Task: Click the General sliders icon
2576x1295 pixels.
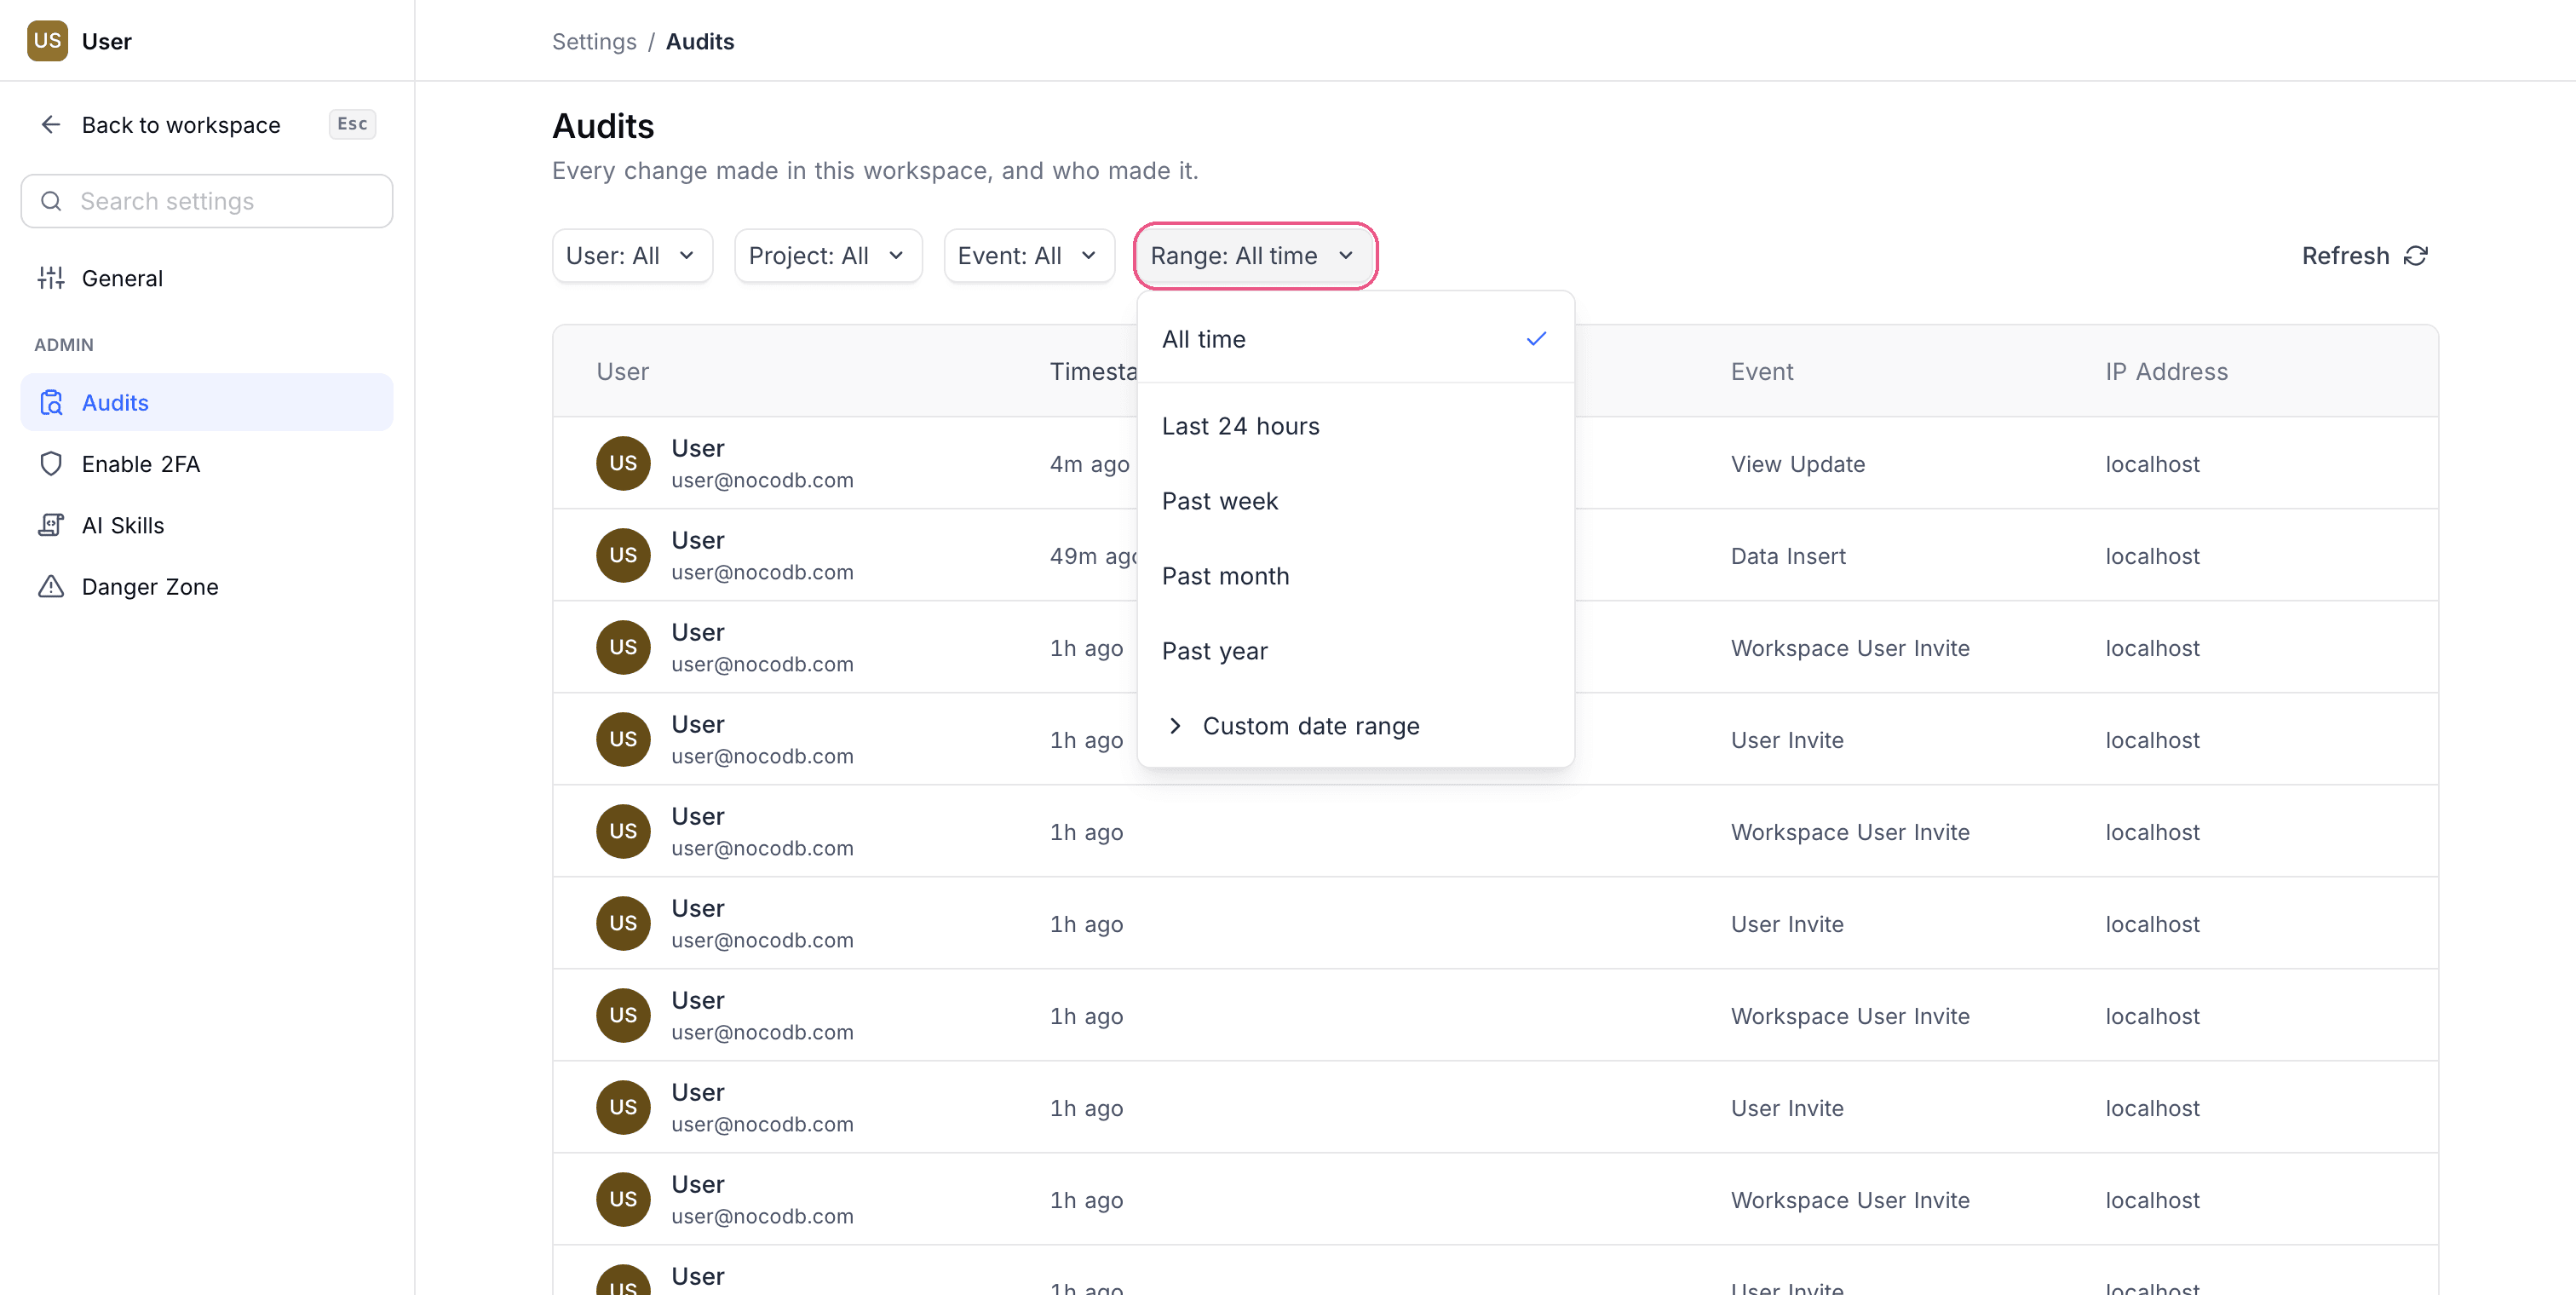Action: pos(51,278)
